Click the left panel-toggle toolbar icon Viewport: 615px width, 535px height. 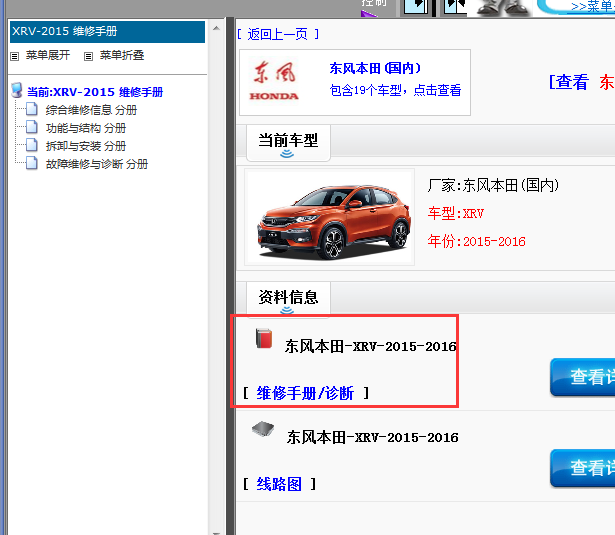click(416, 7)
